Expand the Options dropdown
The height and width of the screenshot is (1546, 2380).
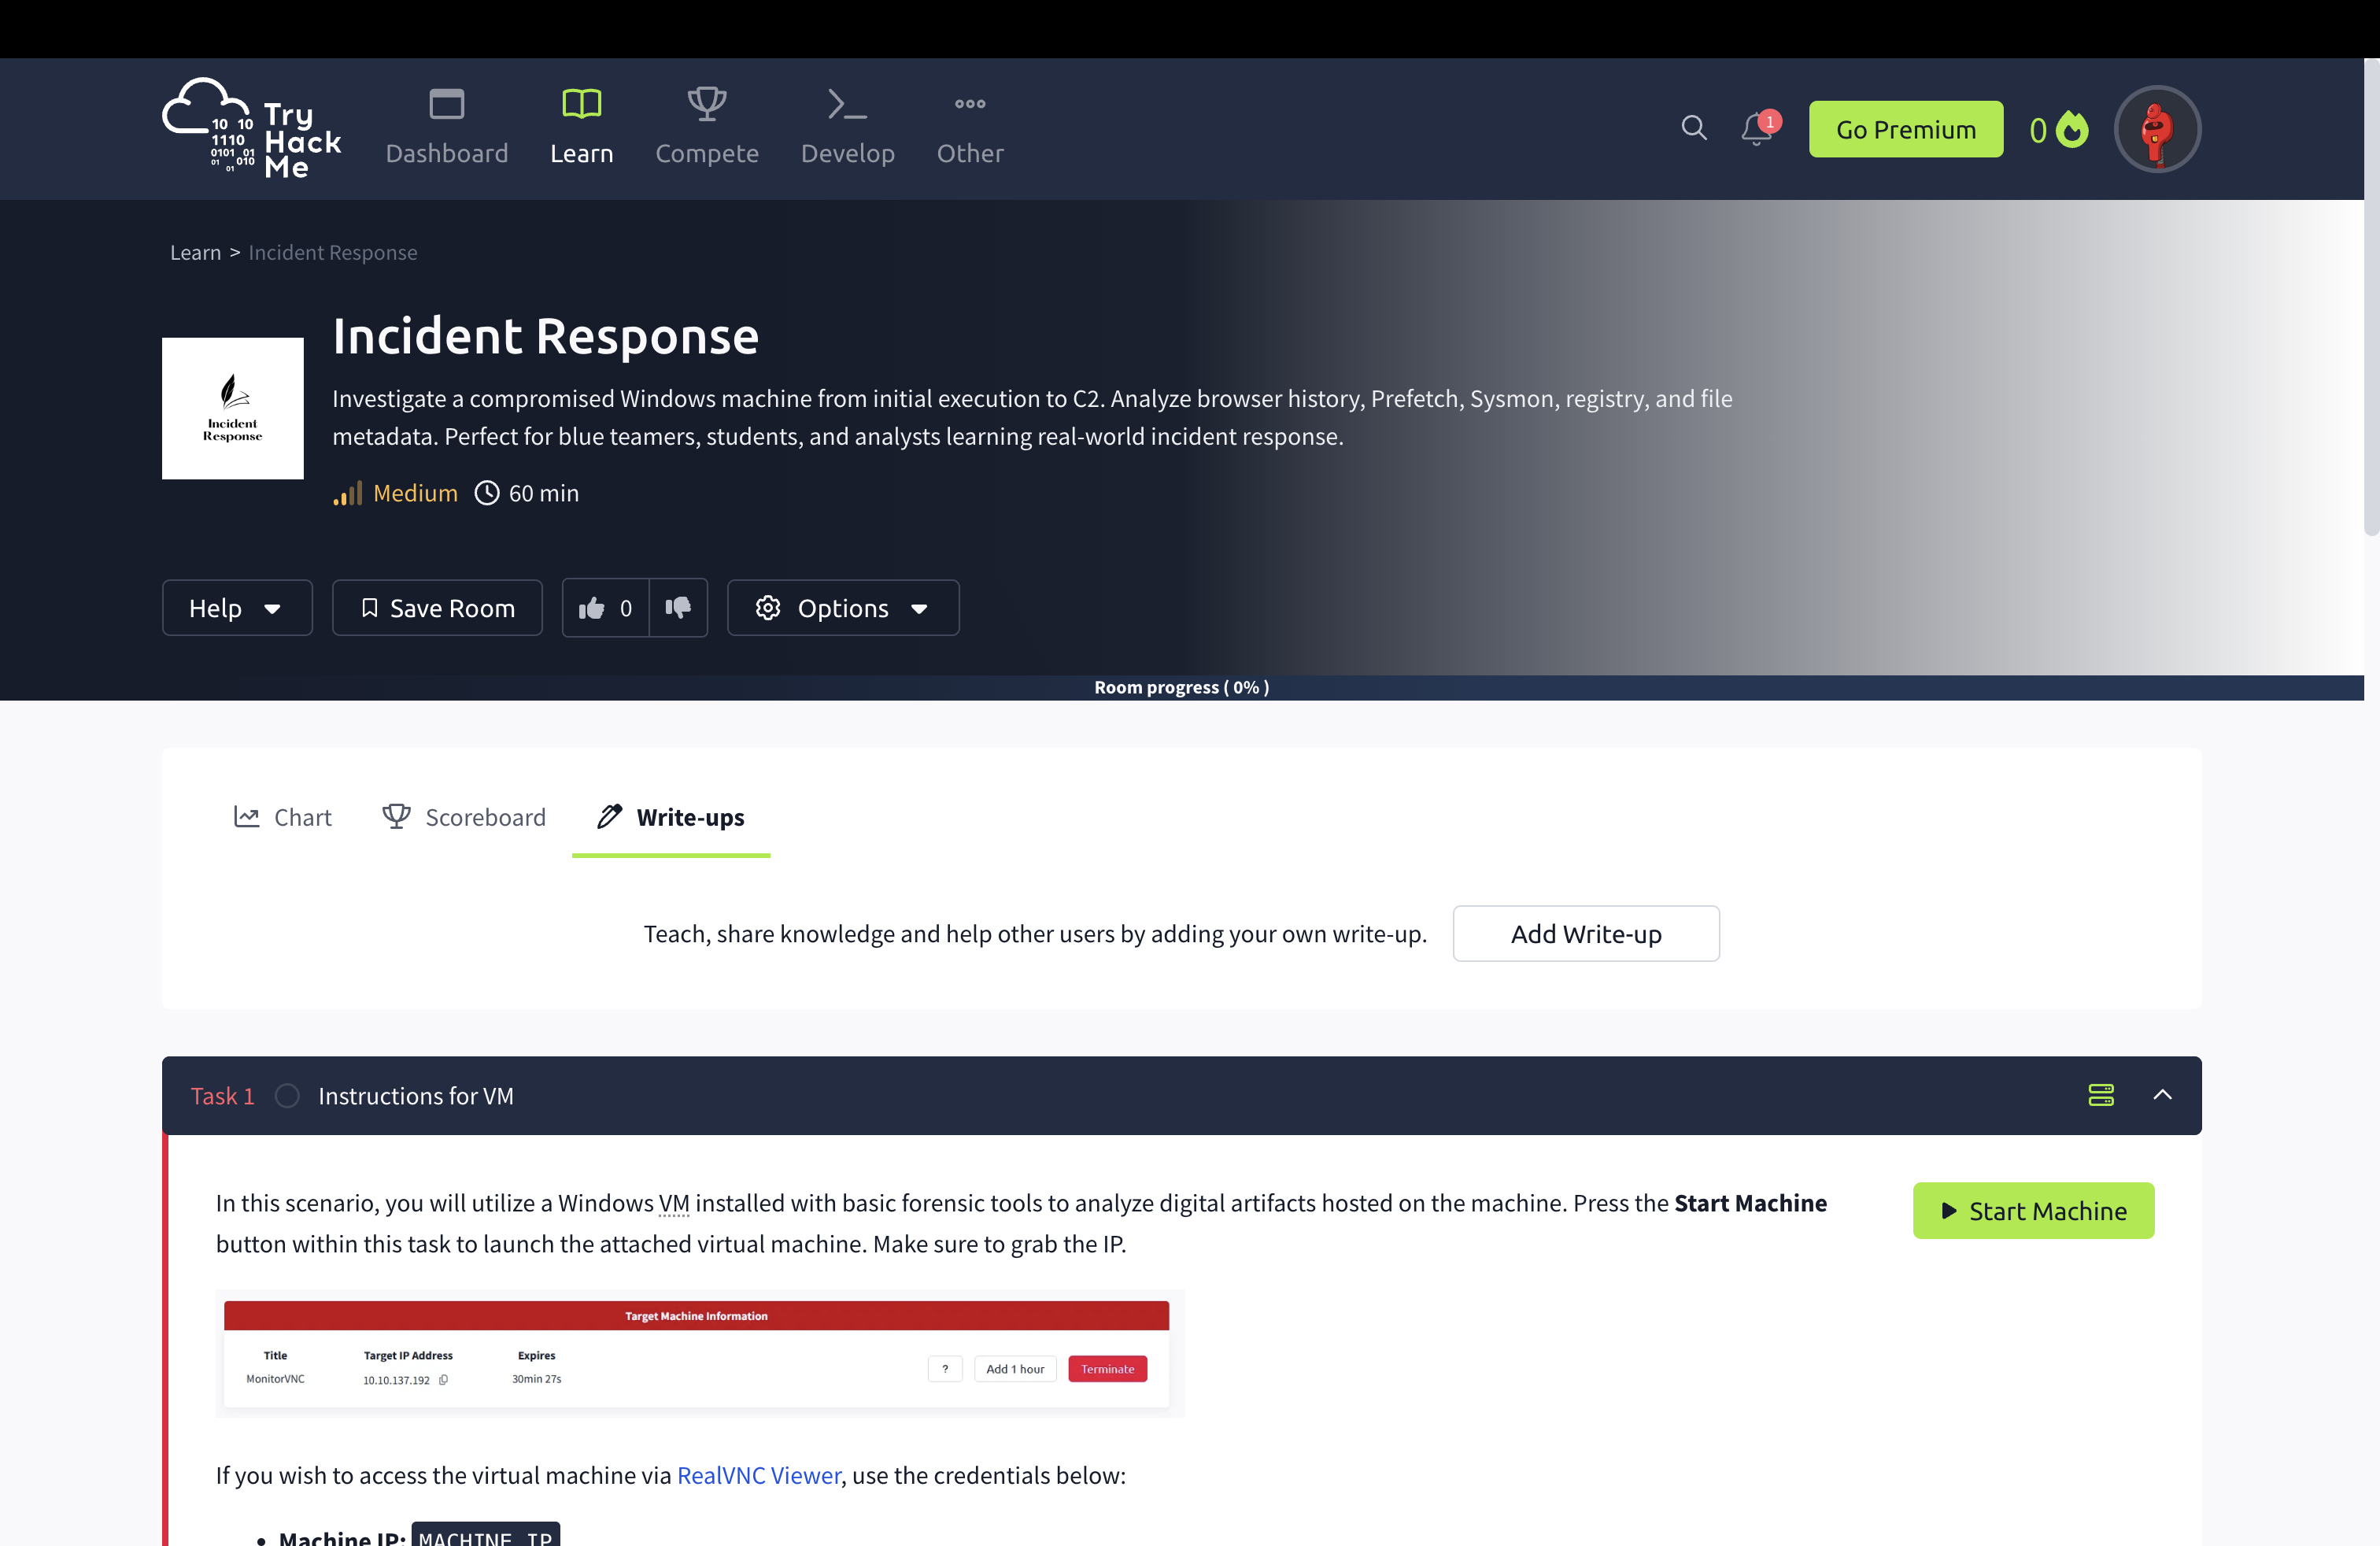pos(842,608)
